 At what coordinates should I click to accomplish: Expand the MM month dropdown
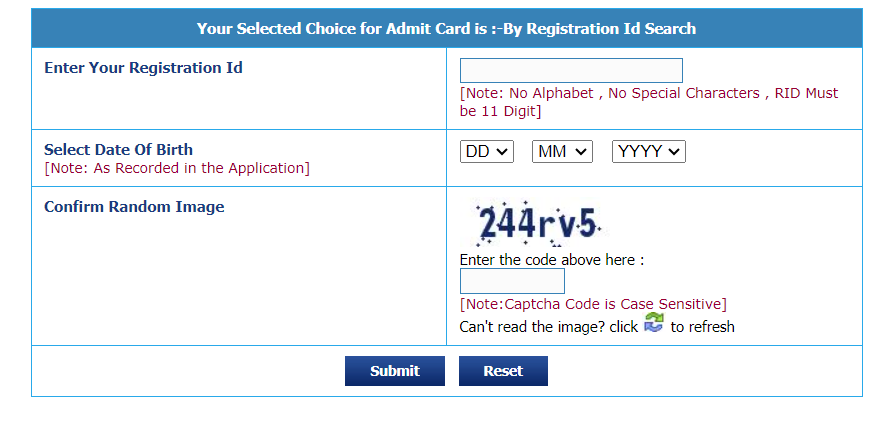562,151
